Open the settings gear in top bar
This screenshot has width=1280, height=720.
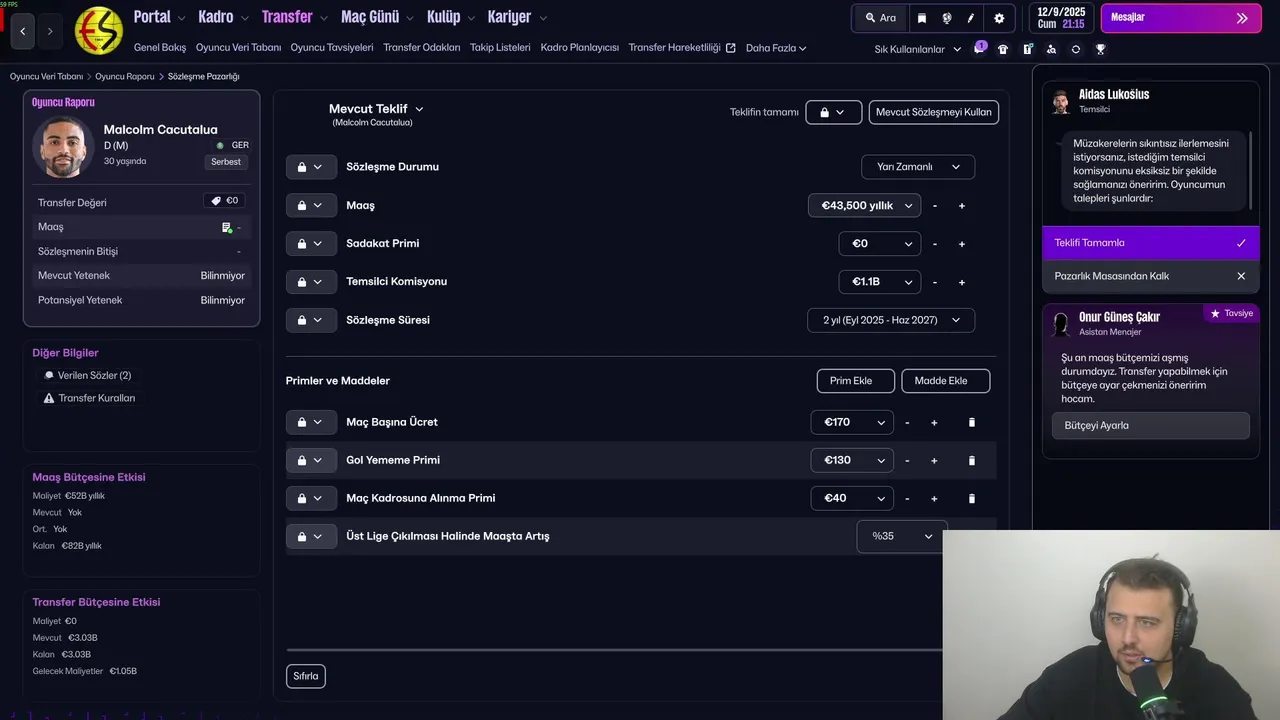tap(998, 18)
